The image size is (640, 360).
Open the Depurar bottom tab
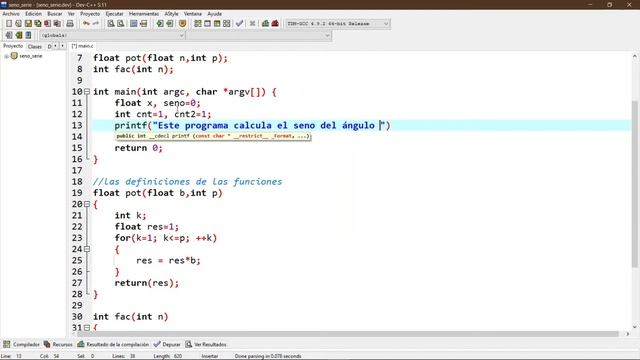click(167, 344)
